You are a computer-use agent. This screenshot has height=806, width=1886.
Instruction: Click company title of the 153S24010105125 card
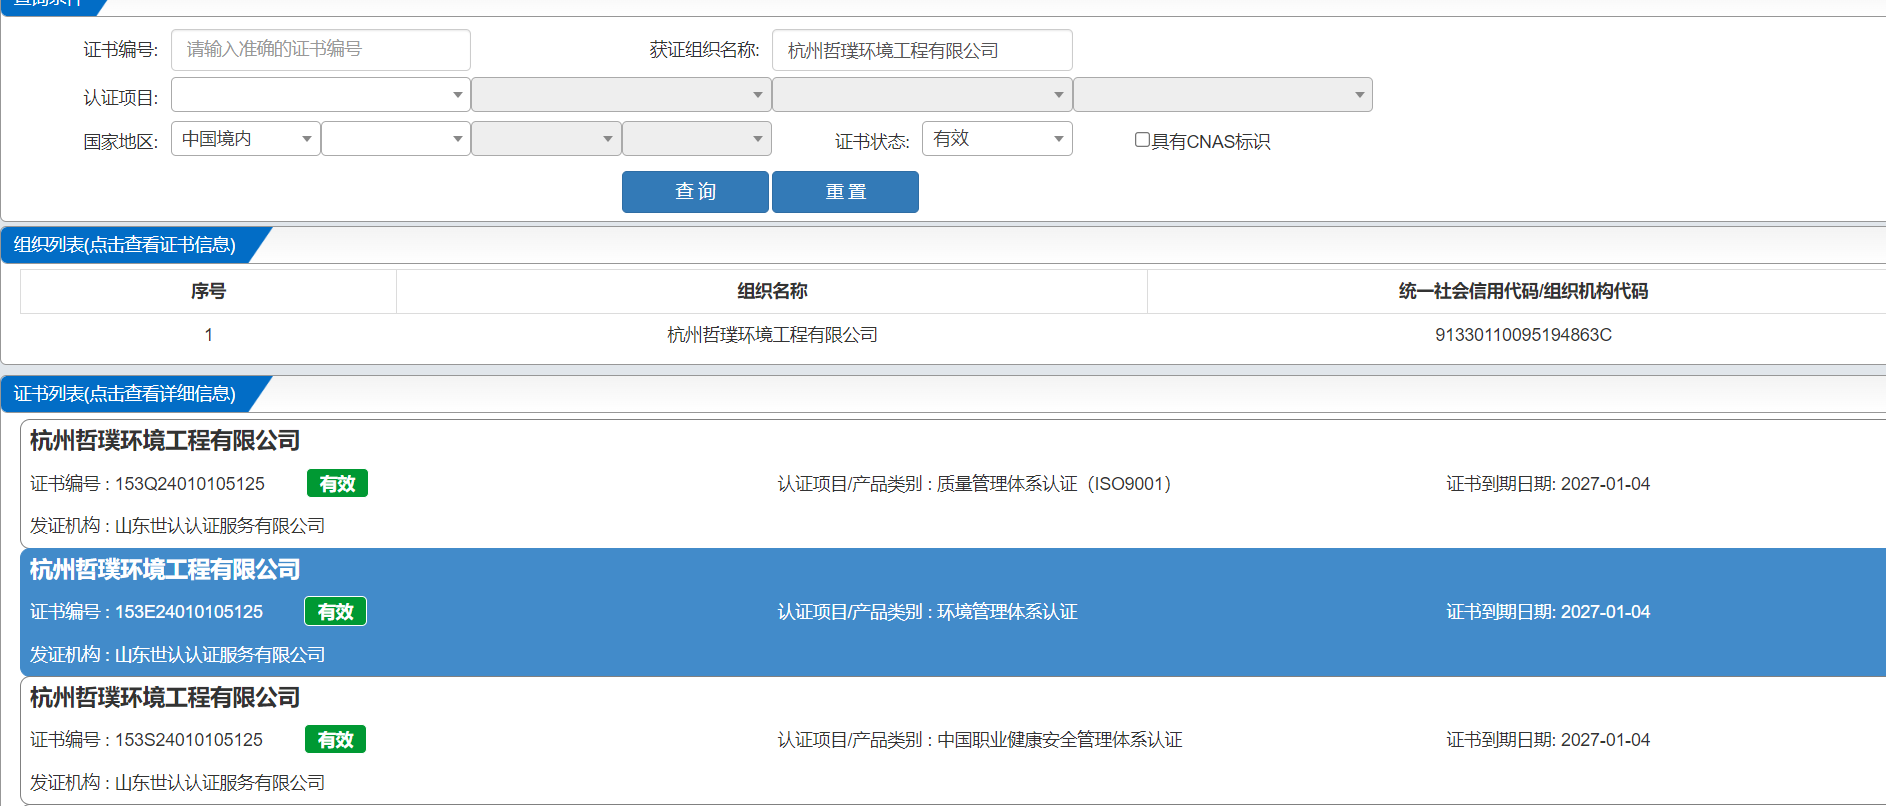click(165, 698)
